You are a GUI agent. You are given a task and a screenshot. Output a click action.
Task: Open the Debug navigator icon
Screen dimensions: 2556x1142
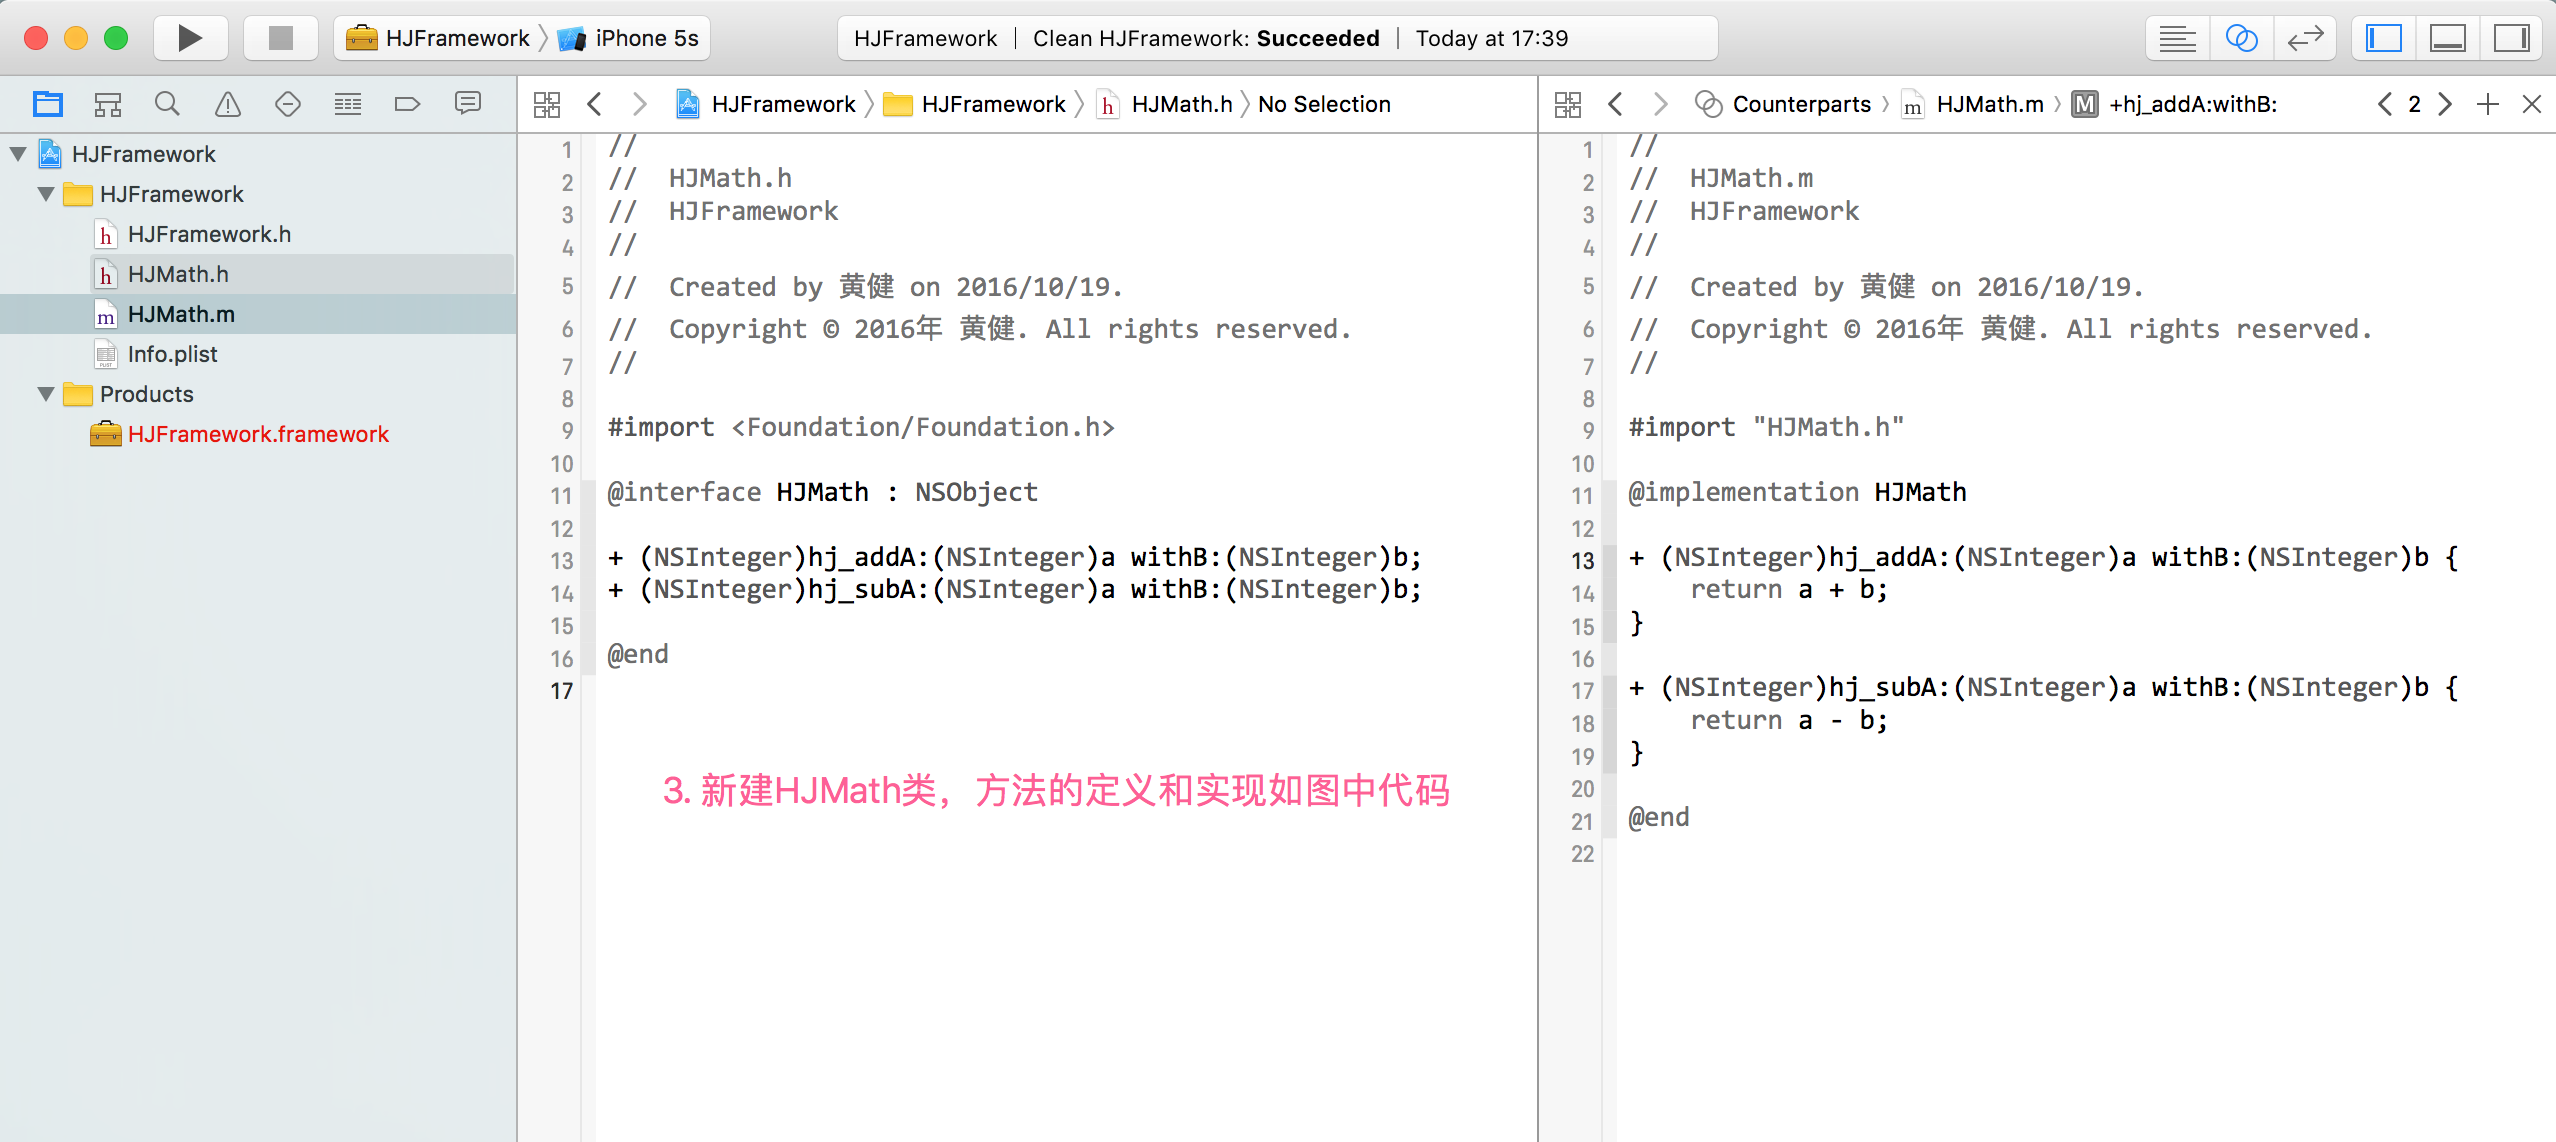pyautogui.click(x=348, y=104)
